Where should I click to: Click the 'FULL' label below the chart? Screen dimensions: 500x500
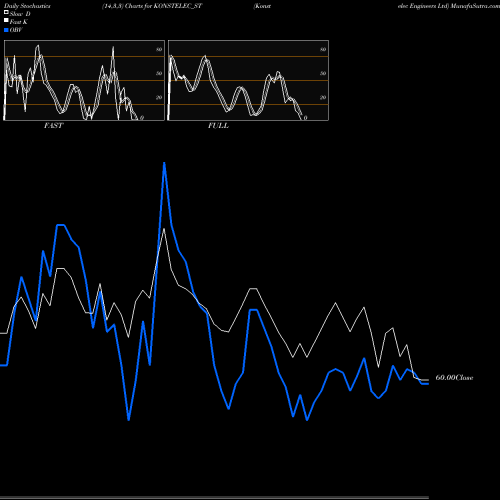(x=218, y=126)
